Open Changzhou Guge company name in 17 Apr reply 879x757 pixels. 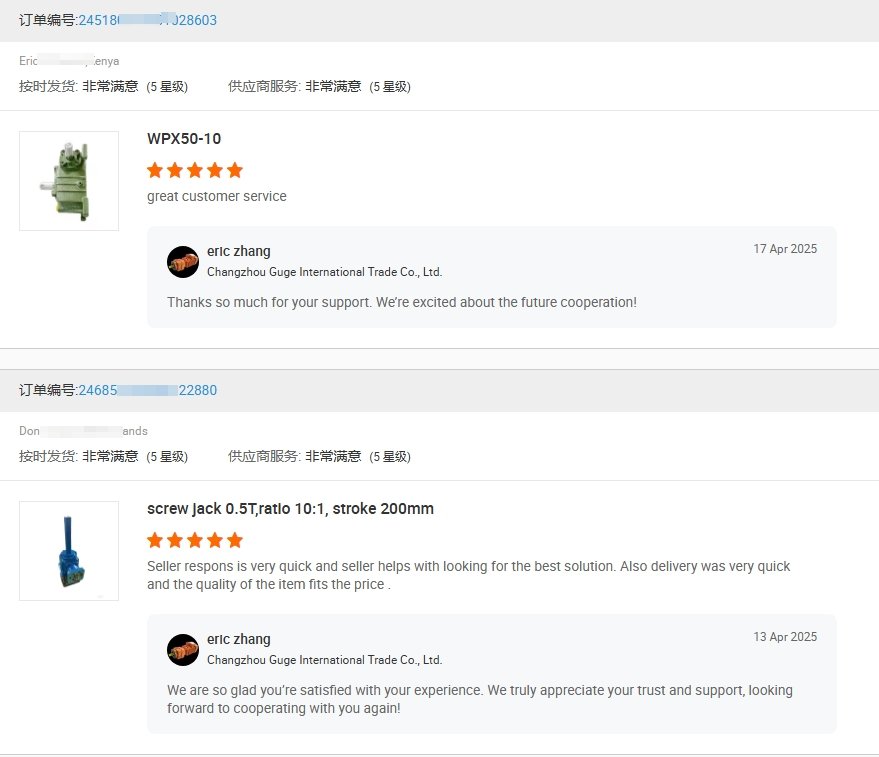point(324,272)
